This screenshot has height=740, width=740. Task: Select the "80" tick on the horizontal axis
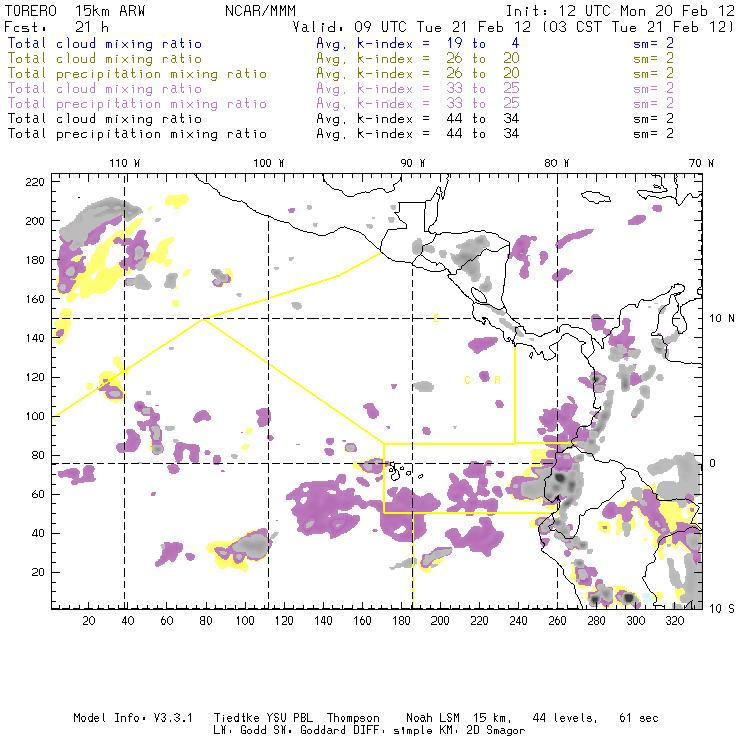pos(206,621)
